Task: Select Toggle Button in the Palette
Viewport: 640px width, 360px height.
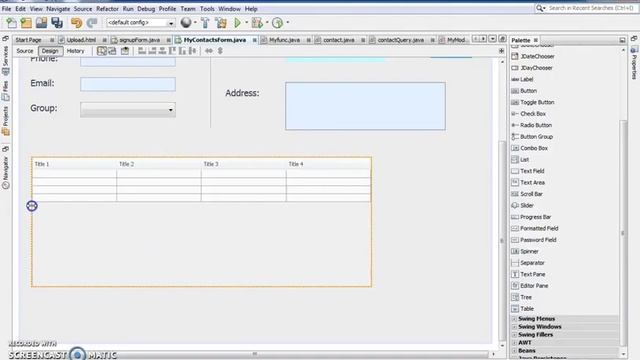Action: coord(533,102)
